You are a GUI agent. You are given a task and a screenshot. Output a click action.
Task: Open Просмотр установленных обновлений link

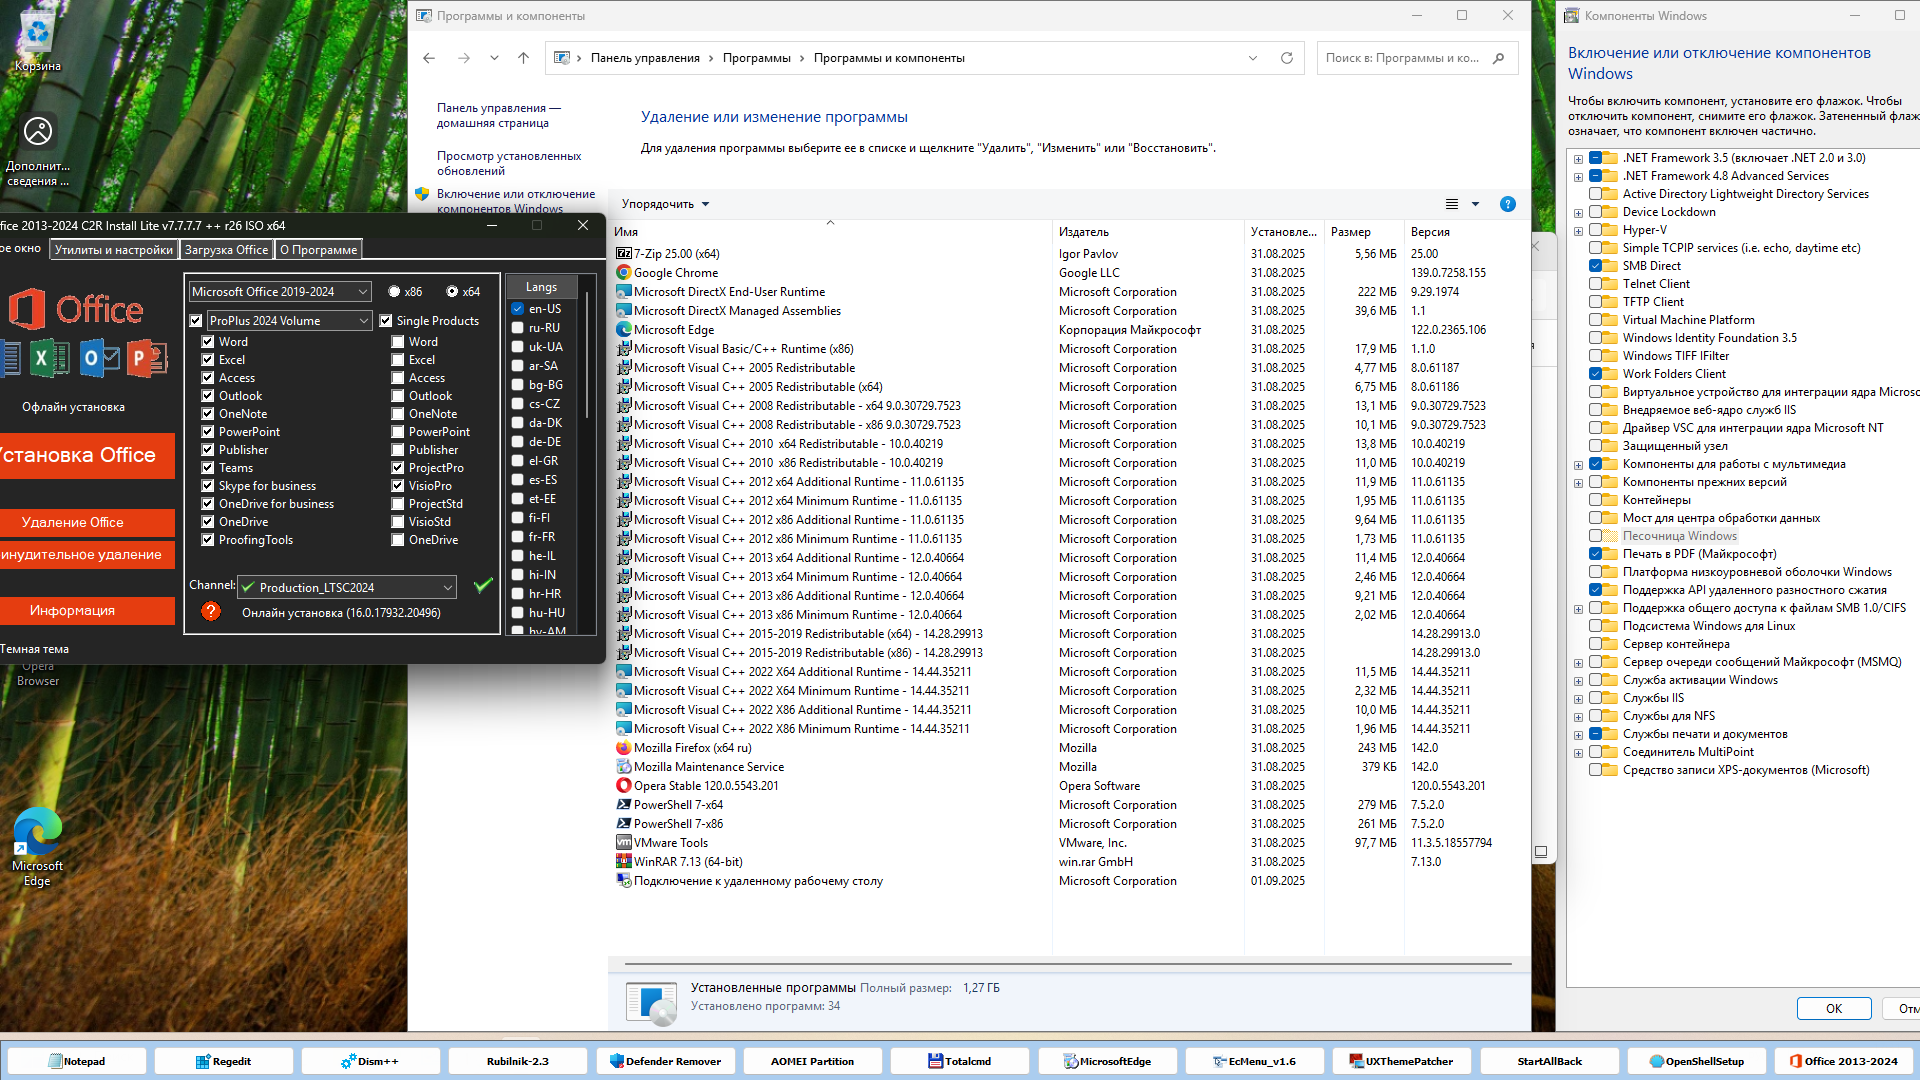(x=508, y=163)
